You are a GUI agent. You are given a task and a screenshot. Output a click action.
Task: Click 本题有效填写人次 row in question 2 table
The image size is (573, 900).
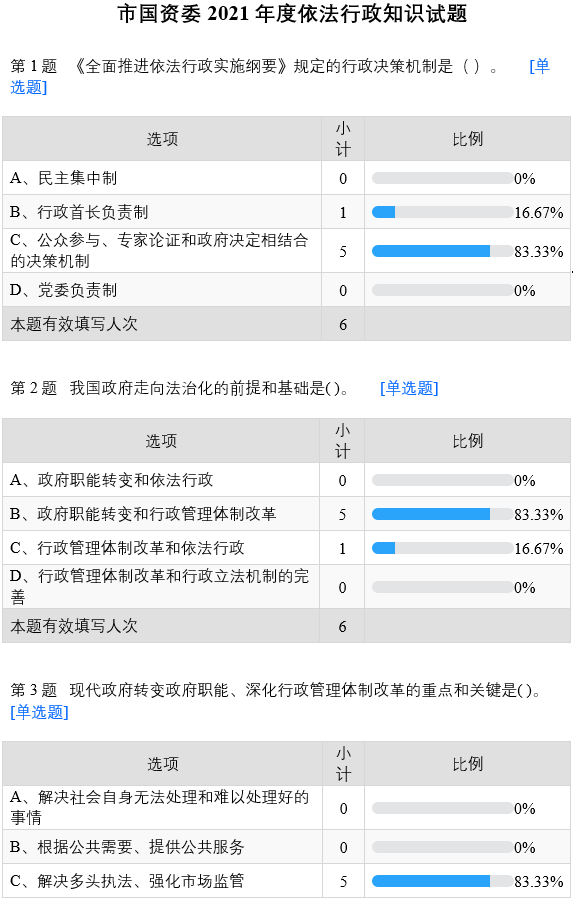click(x=286, y=626)
